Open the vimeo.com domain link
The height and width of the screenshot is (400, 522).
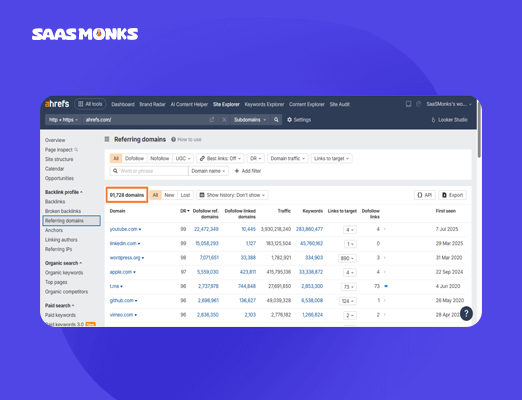(121, 315)
